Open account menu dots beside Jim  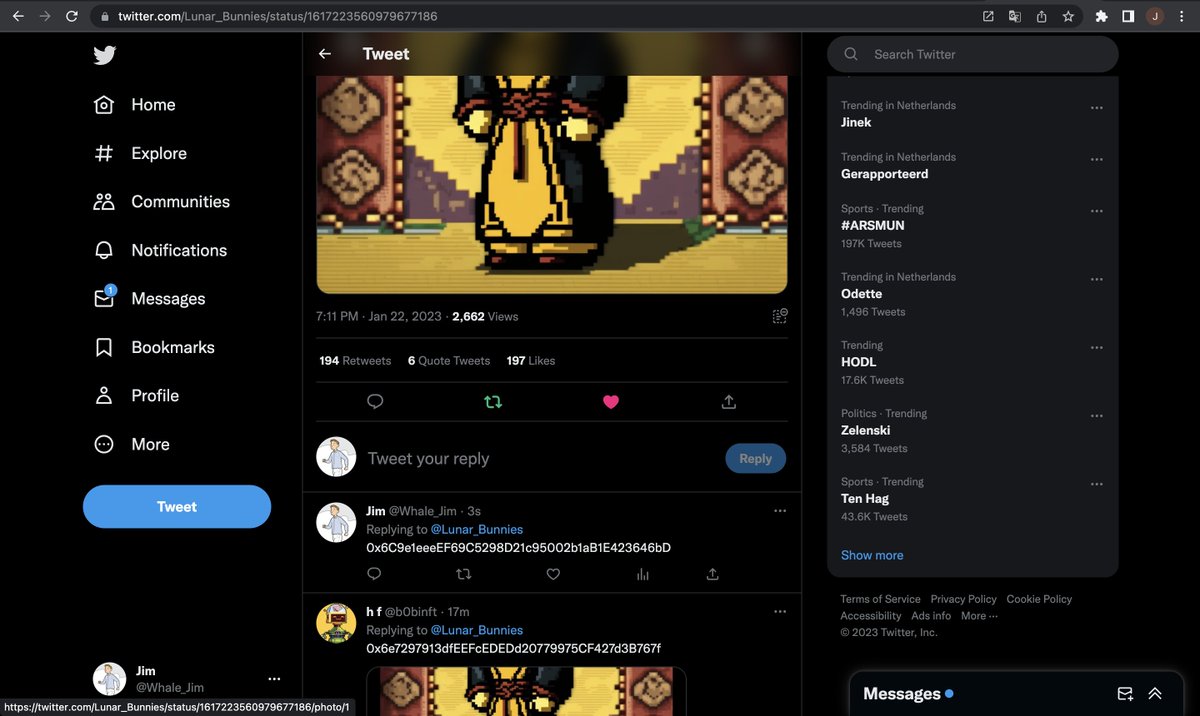coord(274,679)
